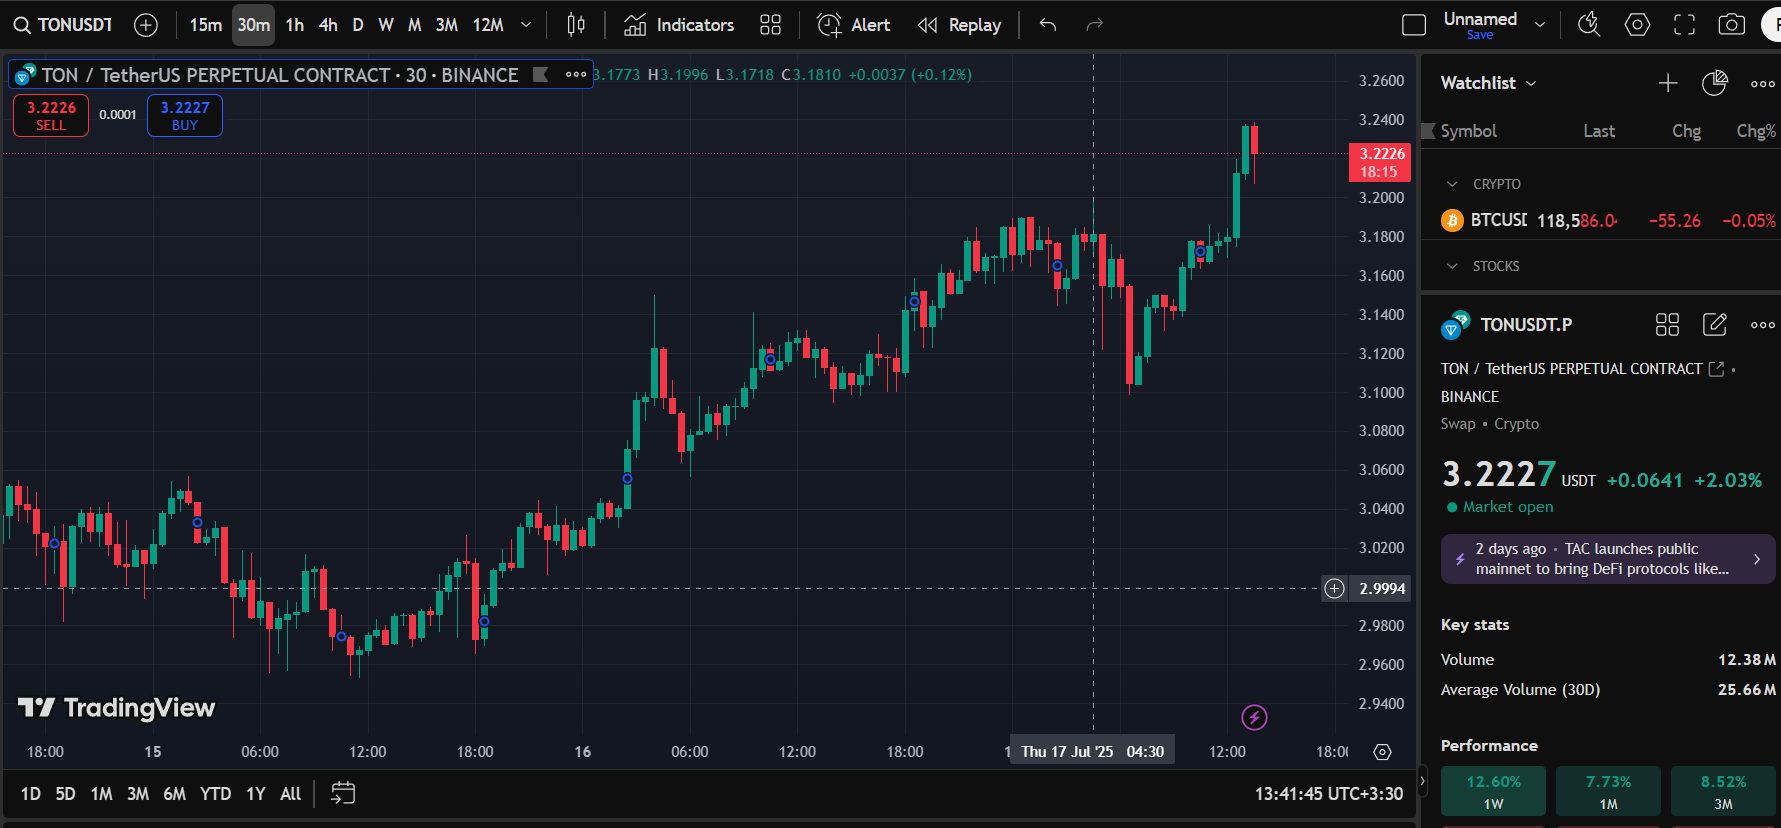Screen dimensions: 1781x828
Task: Expand the news item chevron arrow
Action: pyautogui.click(x=1757, y=560)
